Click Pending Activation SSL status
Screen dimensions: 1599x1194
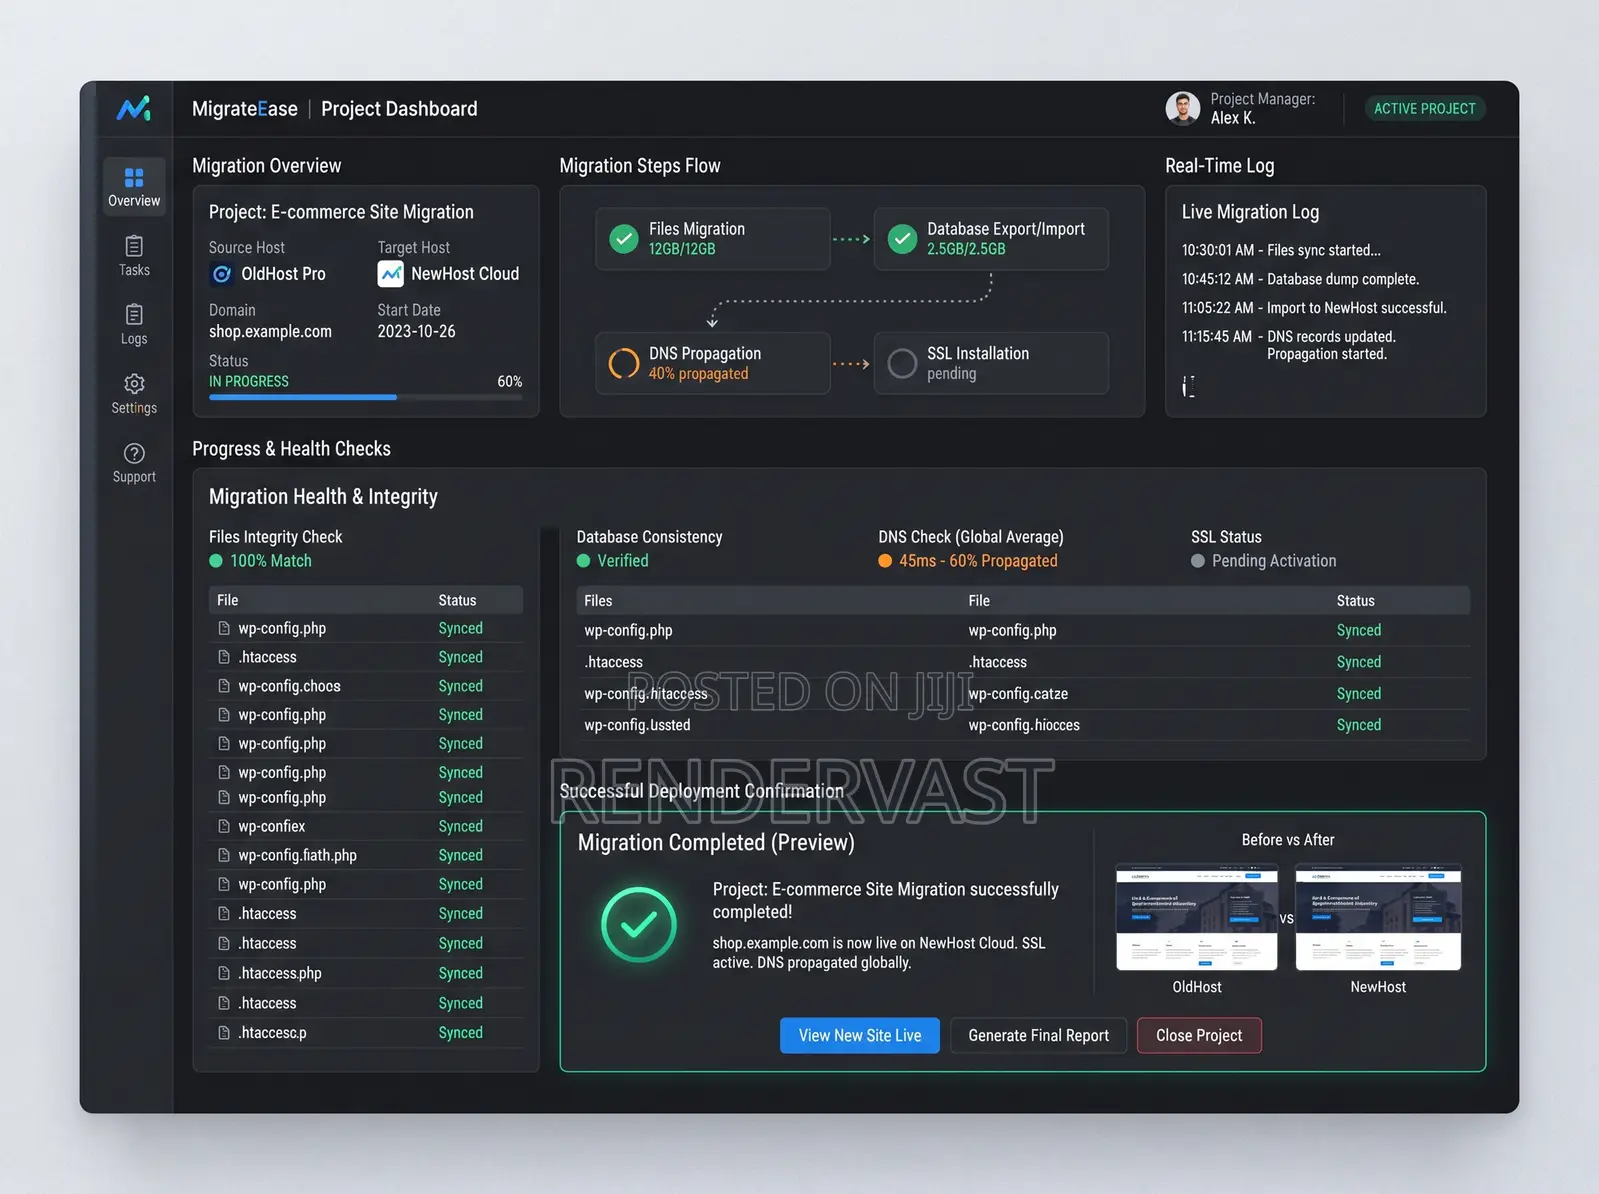click(x=1264, y=561)
